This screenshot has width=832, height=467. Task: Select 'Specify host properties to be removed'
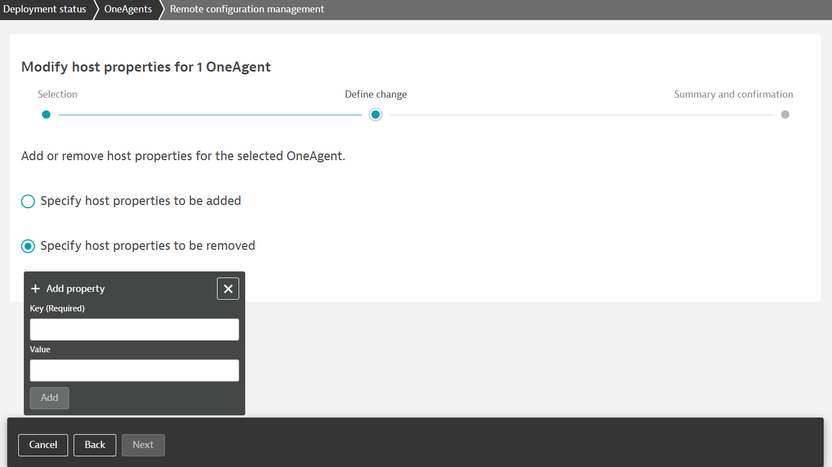pos(28,246)
